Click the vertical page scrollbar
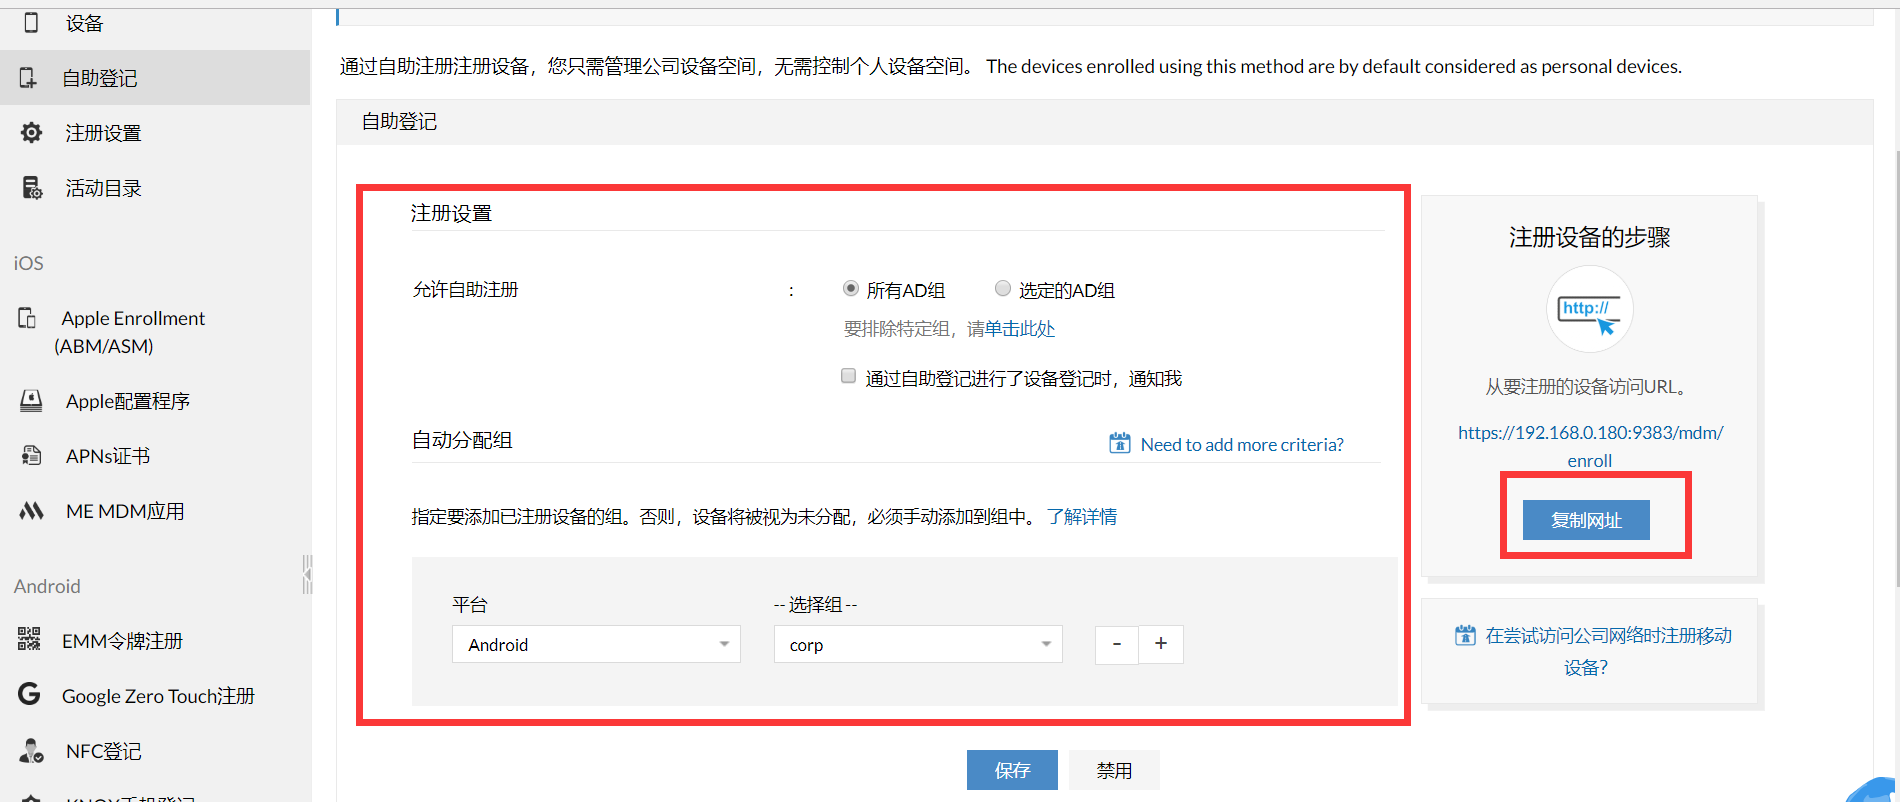Image resolution: width=1900 pixels, height=802 pixels. coord(1896,370)
